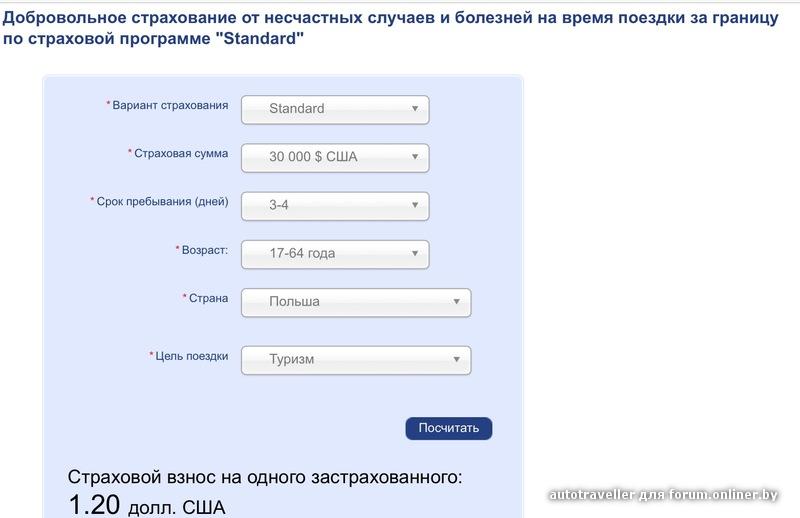Open the Страховая сумма dropdown
The width and height of the screenshot is (800, 518).
tap(335, 157)
